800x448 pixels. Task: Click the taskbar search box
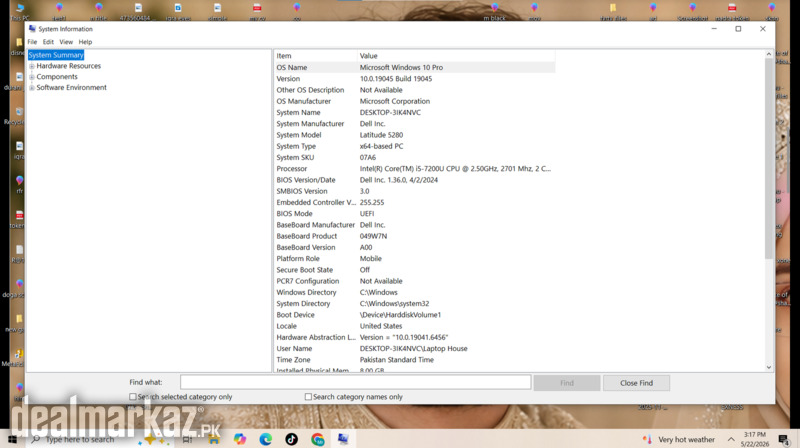99,439
